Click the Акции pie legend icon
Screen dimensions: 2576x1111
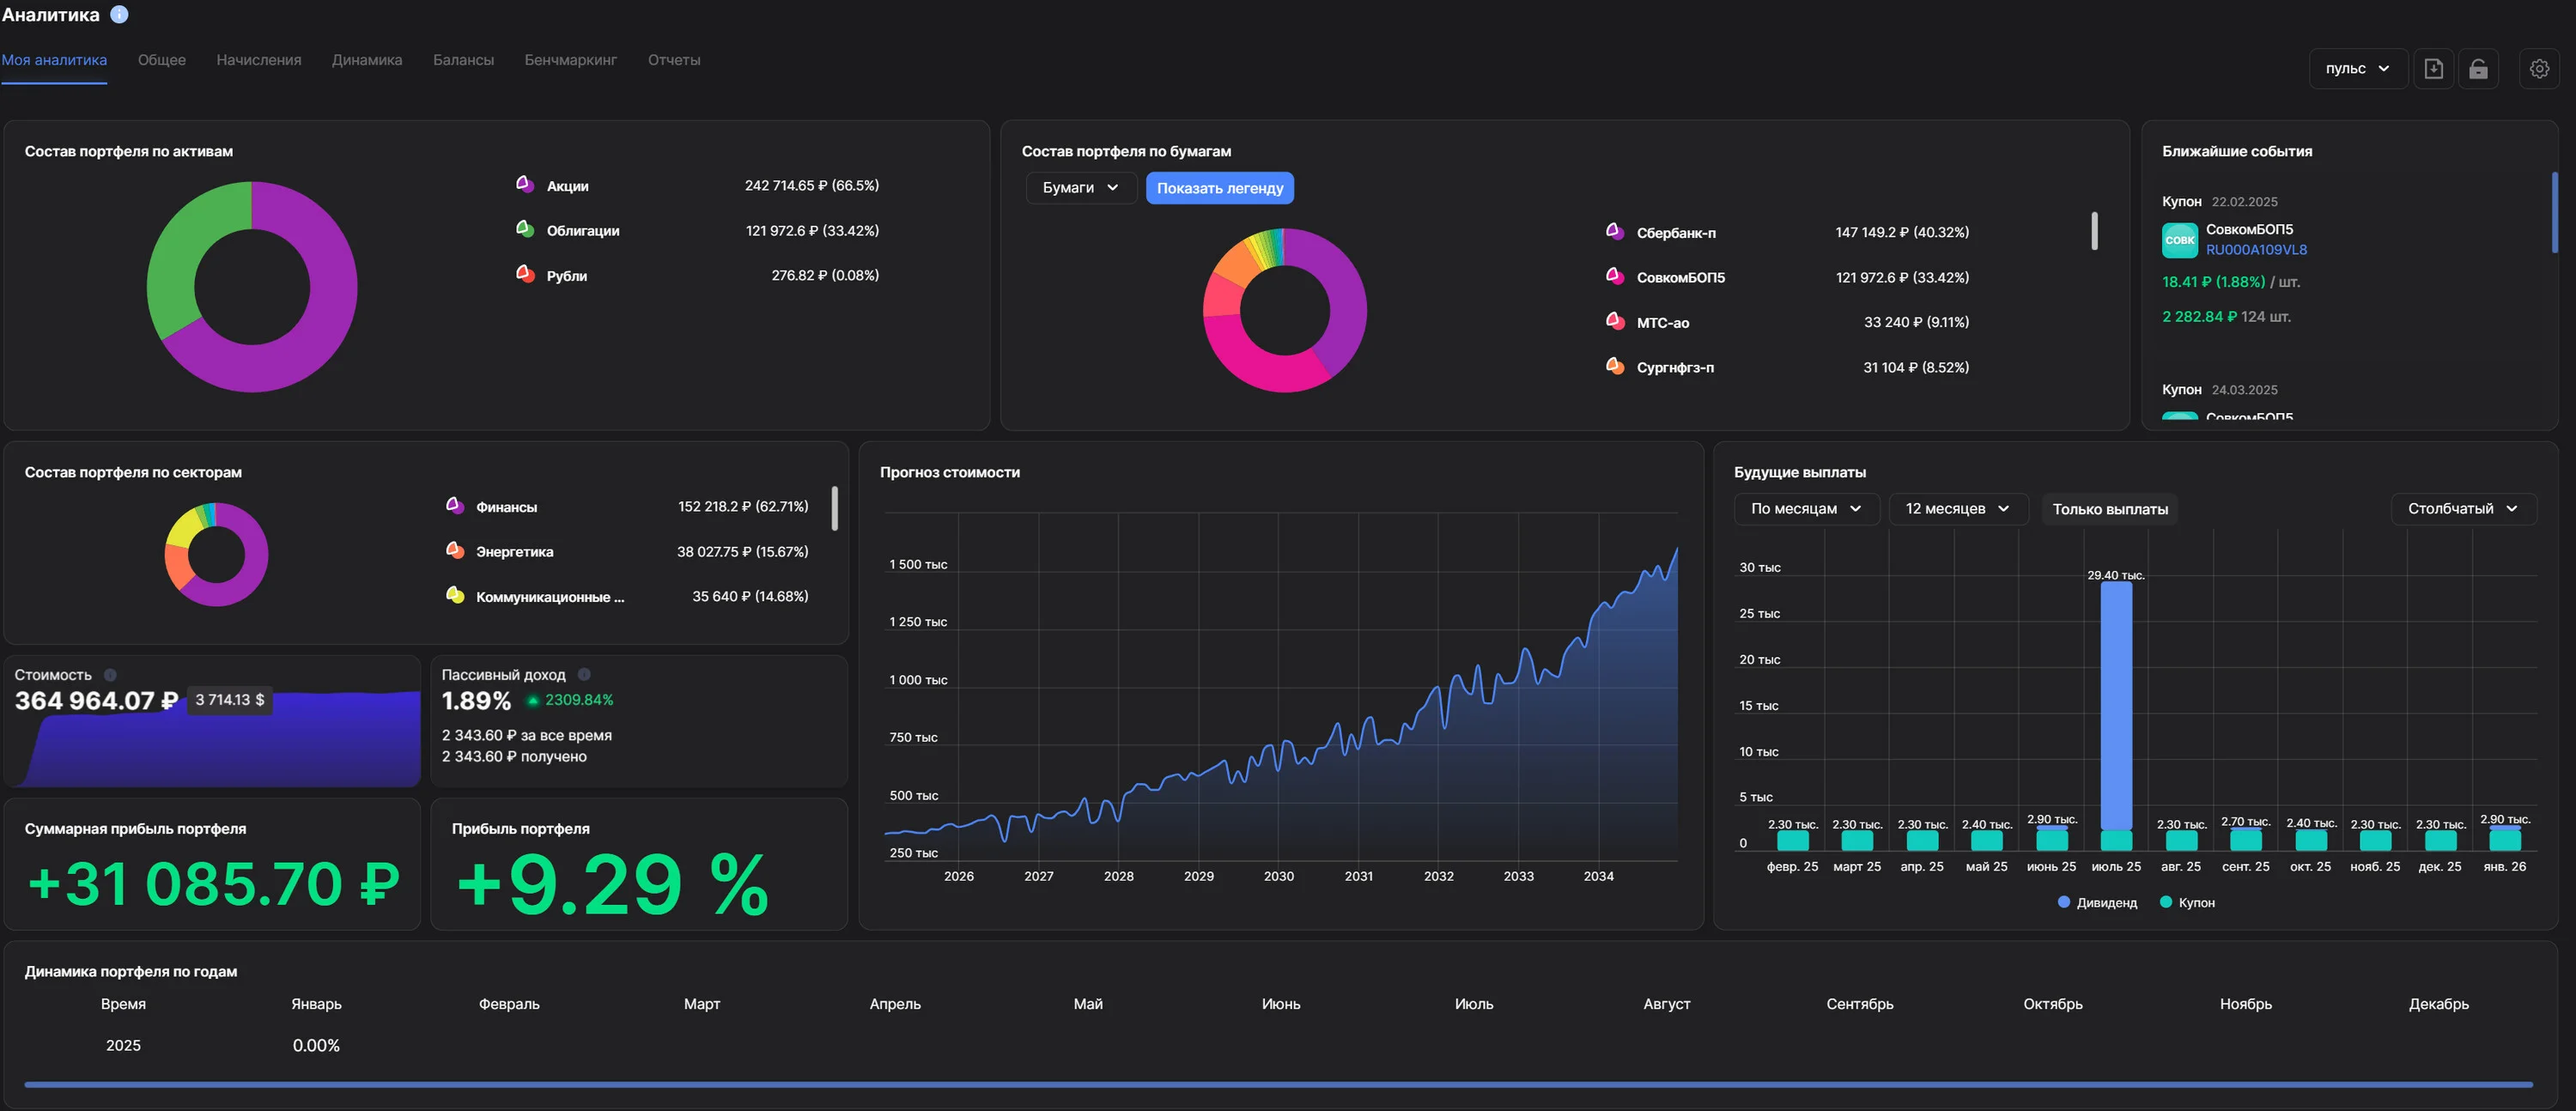click(x=525, y=184)
